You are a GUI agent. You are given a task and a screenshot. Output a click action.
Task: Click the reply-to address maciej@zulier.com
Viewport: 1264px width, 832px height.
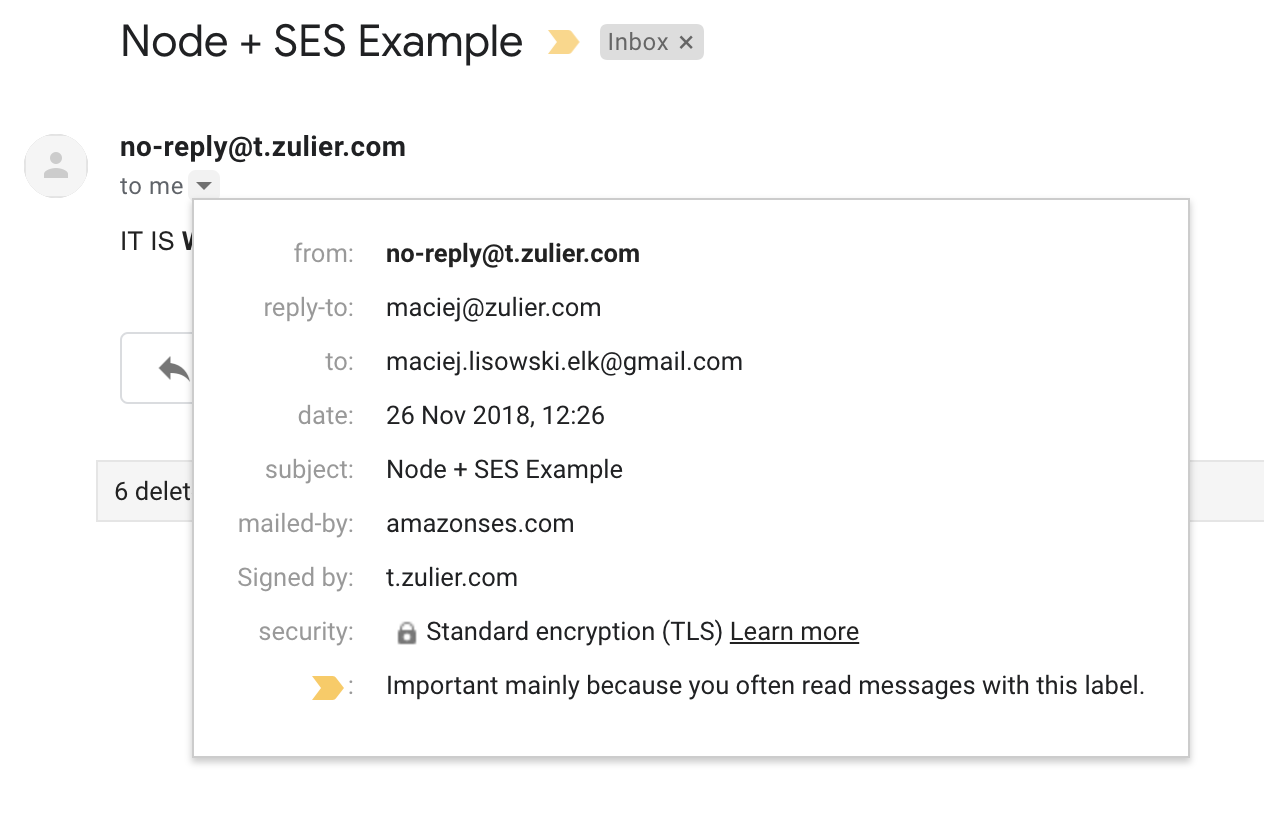click(494, 308)
